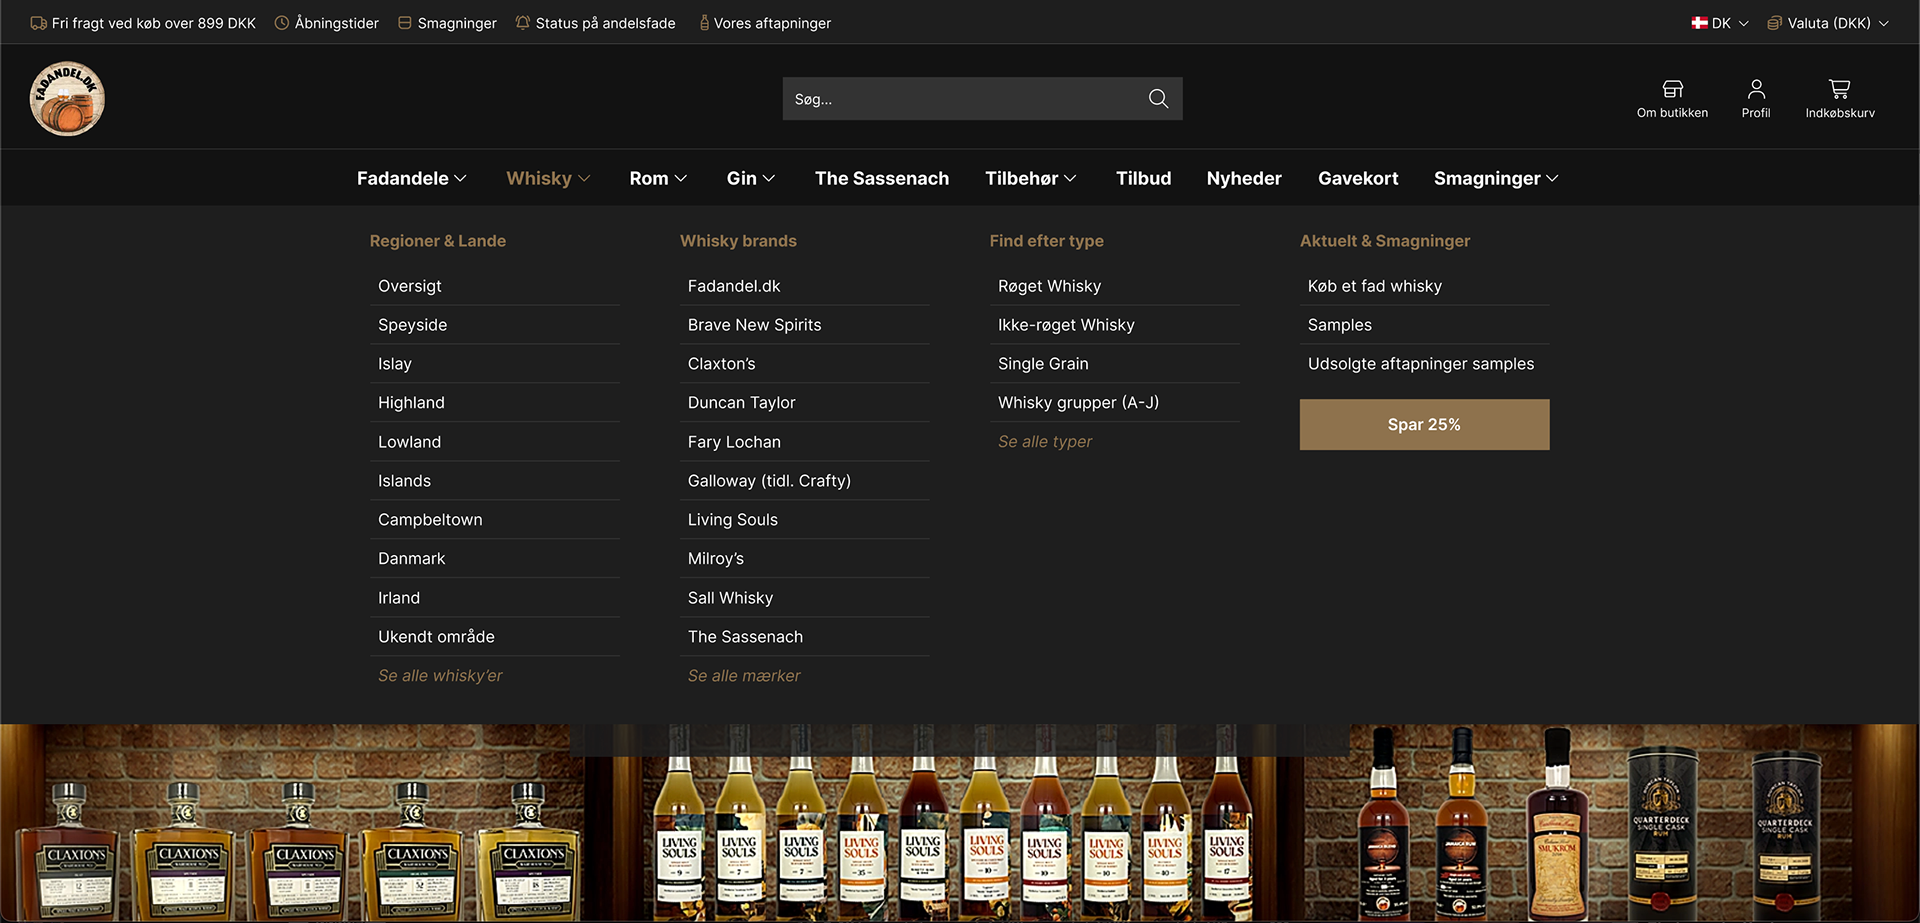The image size is (1920, 923).
Task: Click the Danish flag icon
Action: point(1699,23)
